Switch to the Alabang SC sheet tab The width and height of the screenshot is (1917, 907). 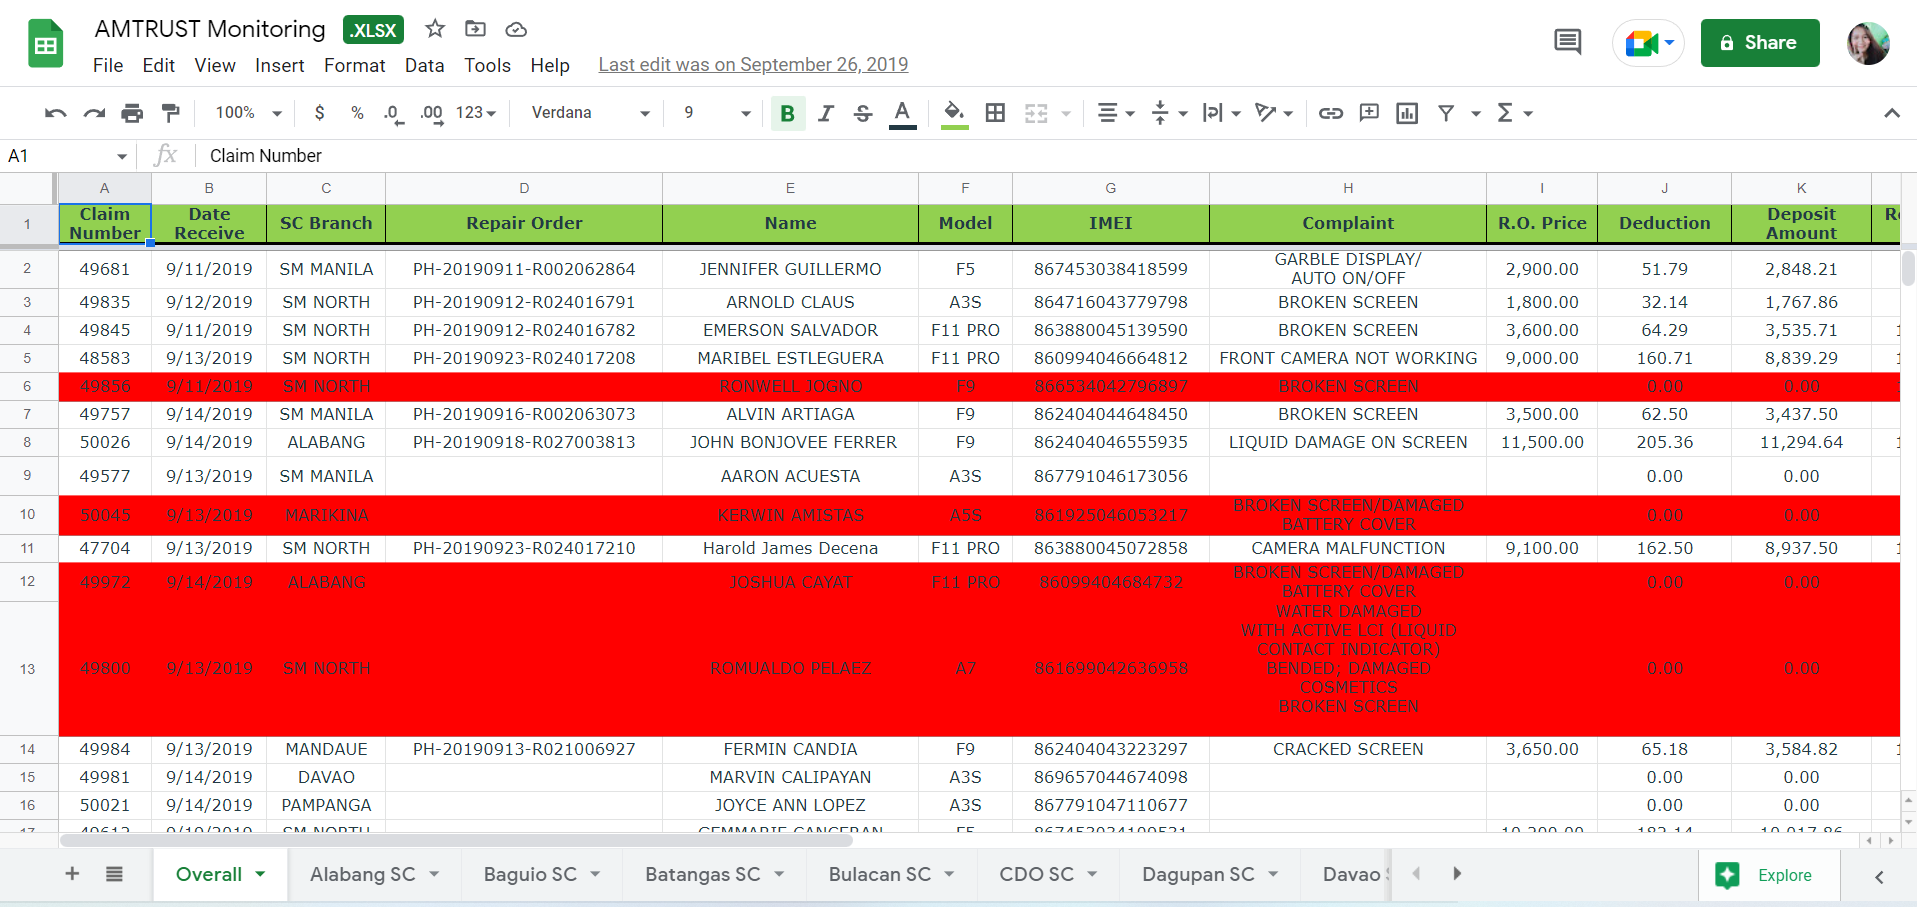tap(374, 874)
